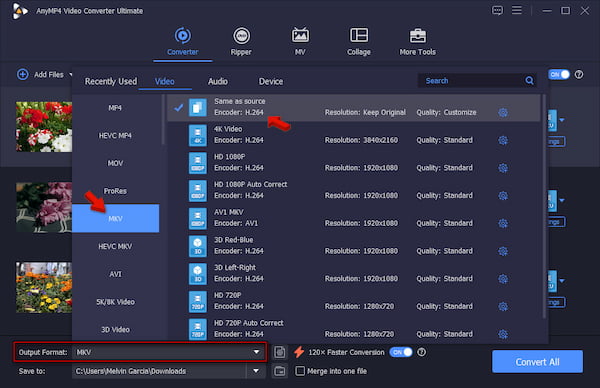600x388 pixels.
Task: Toggle 120x Faster Conversion switch
Action: [x=401, y=352]
